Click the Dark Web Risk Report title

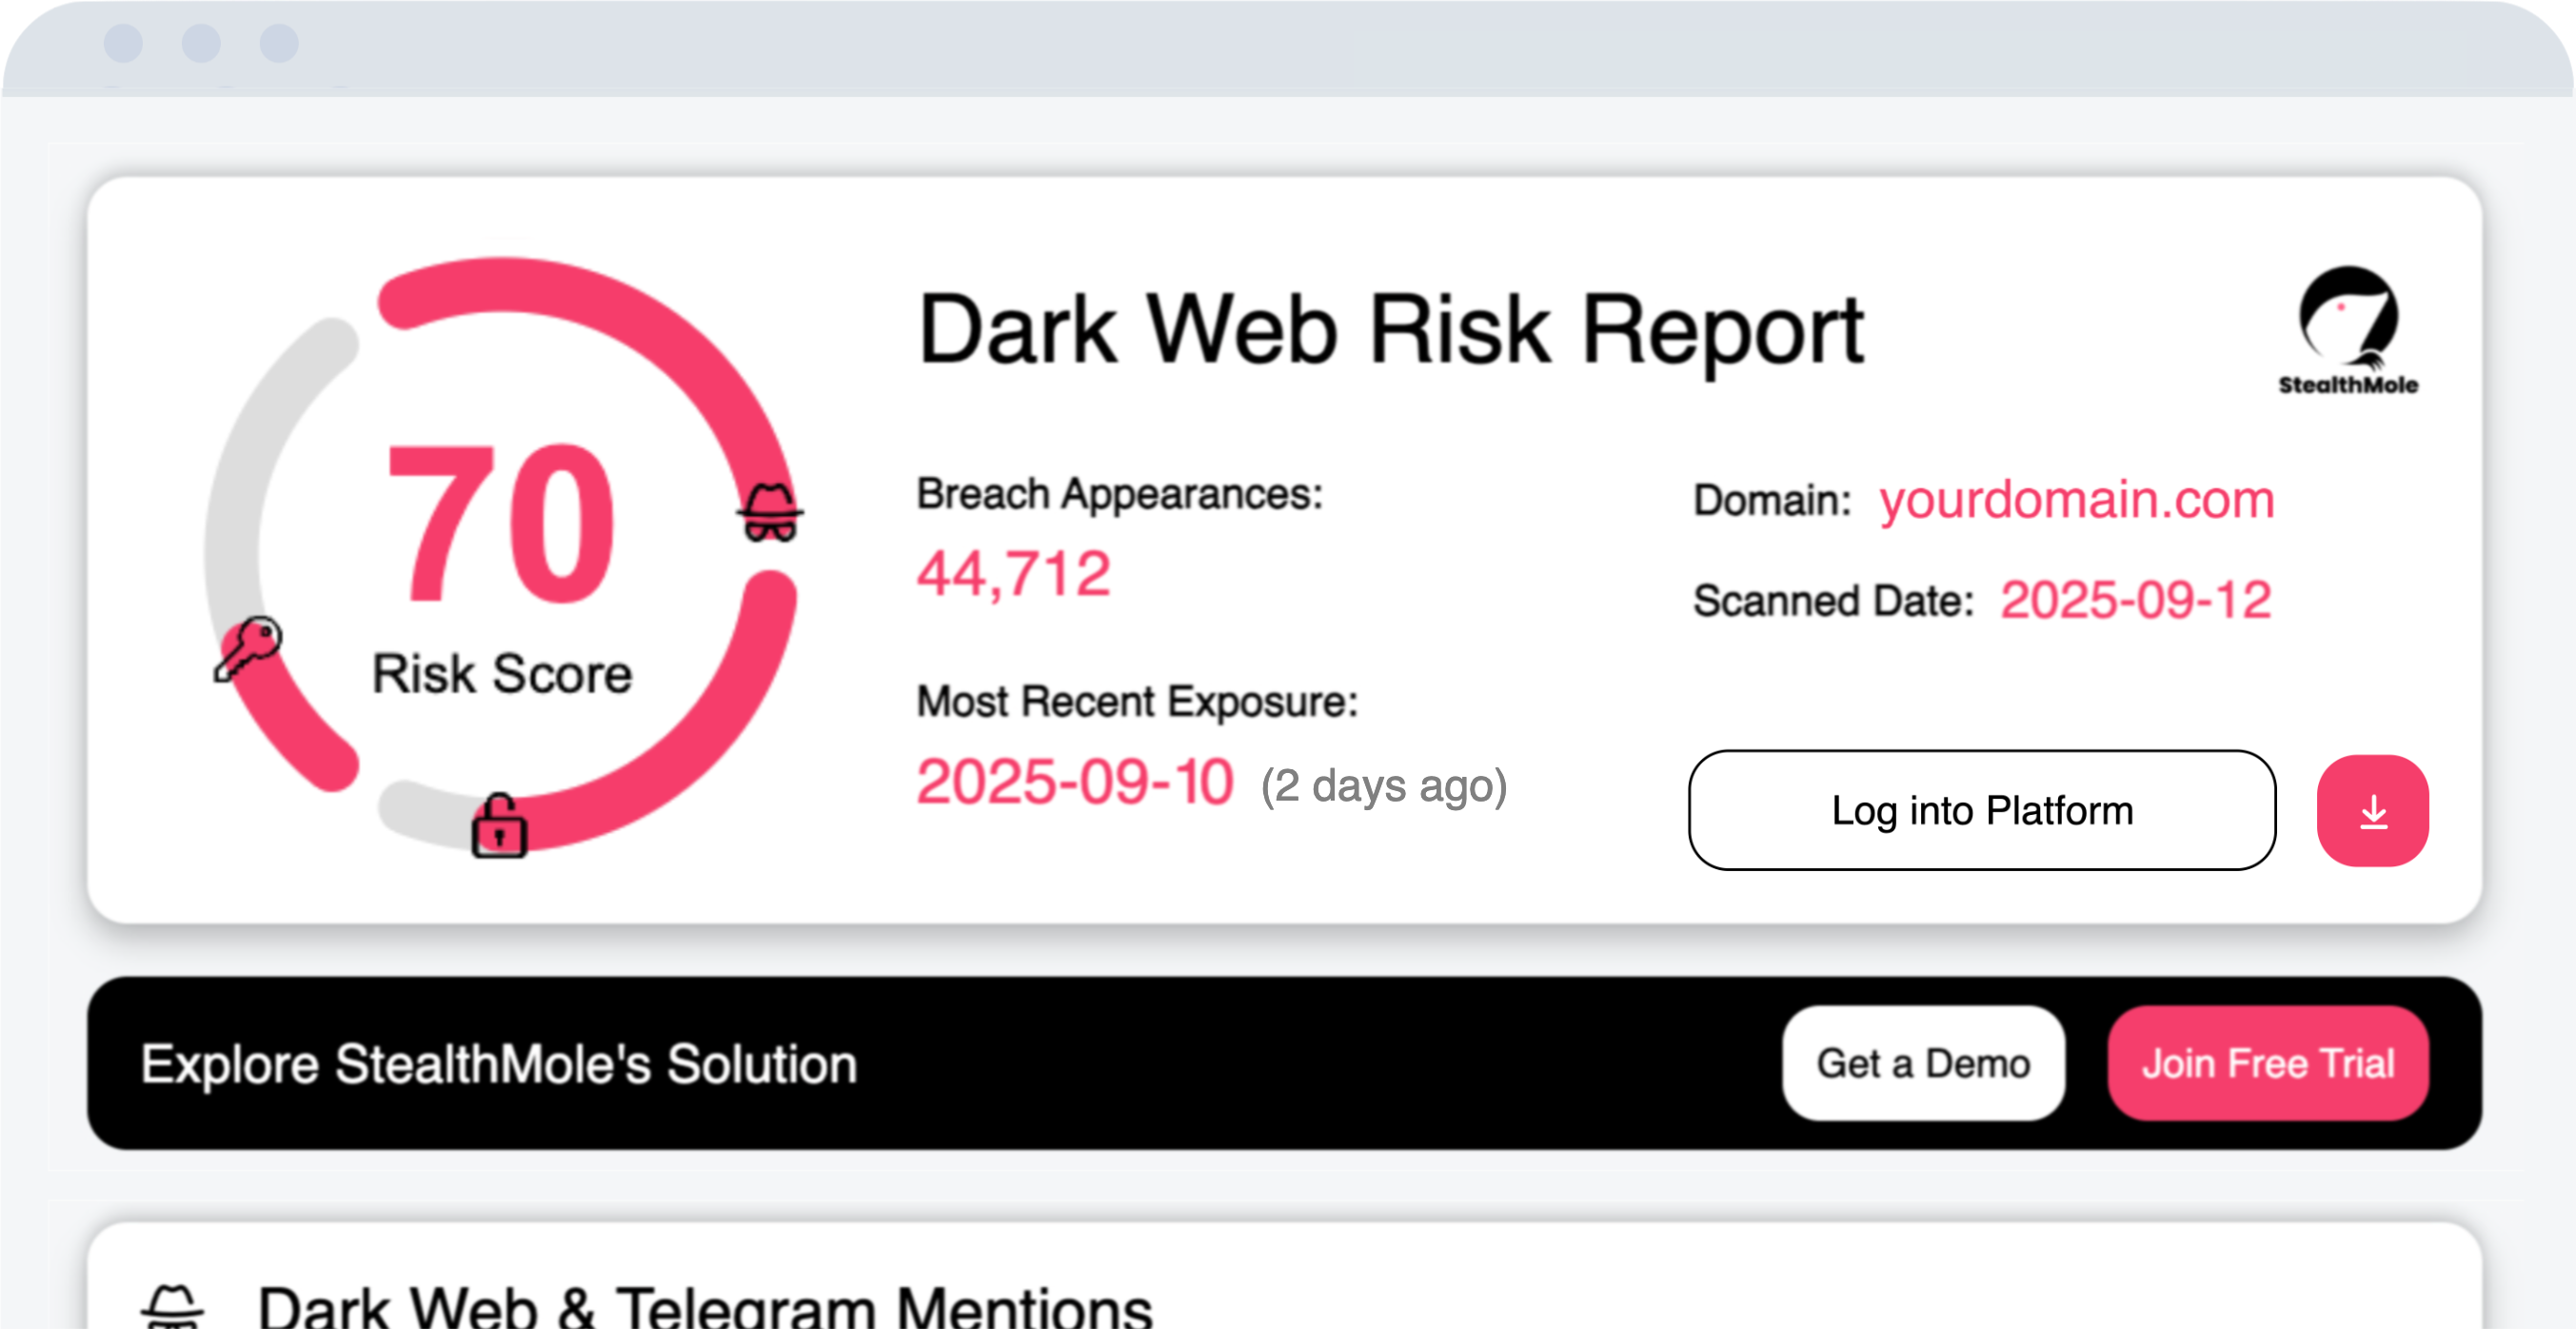tap(1390, 330)
